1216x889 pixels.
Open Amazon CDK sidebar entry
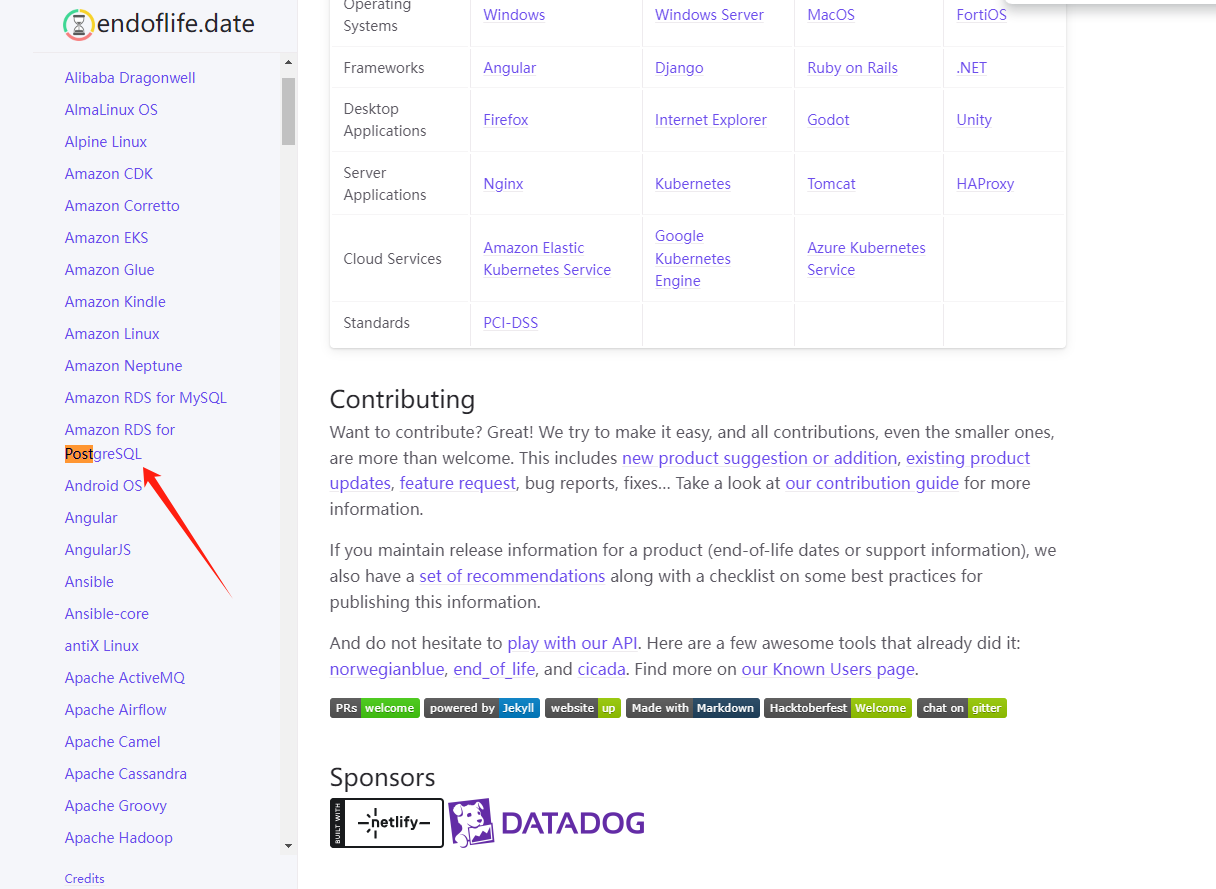[109, 174]
